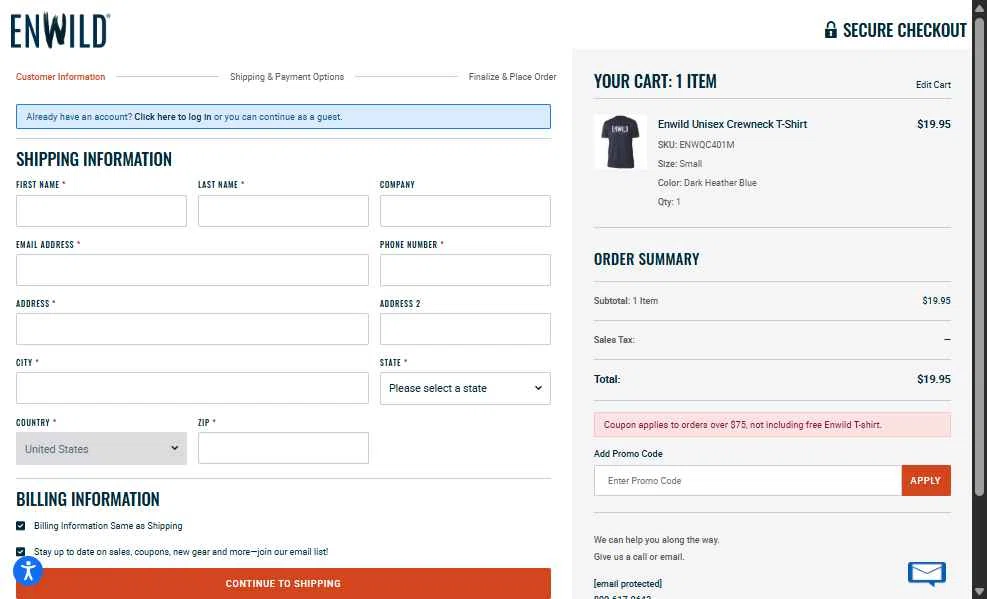This screenshot has width=987, height=599.
Task: Focus the Address 2 field
Action: [465, 329]
